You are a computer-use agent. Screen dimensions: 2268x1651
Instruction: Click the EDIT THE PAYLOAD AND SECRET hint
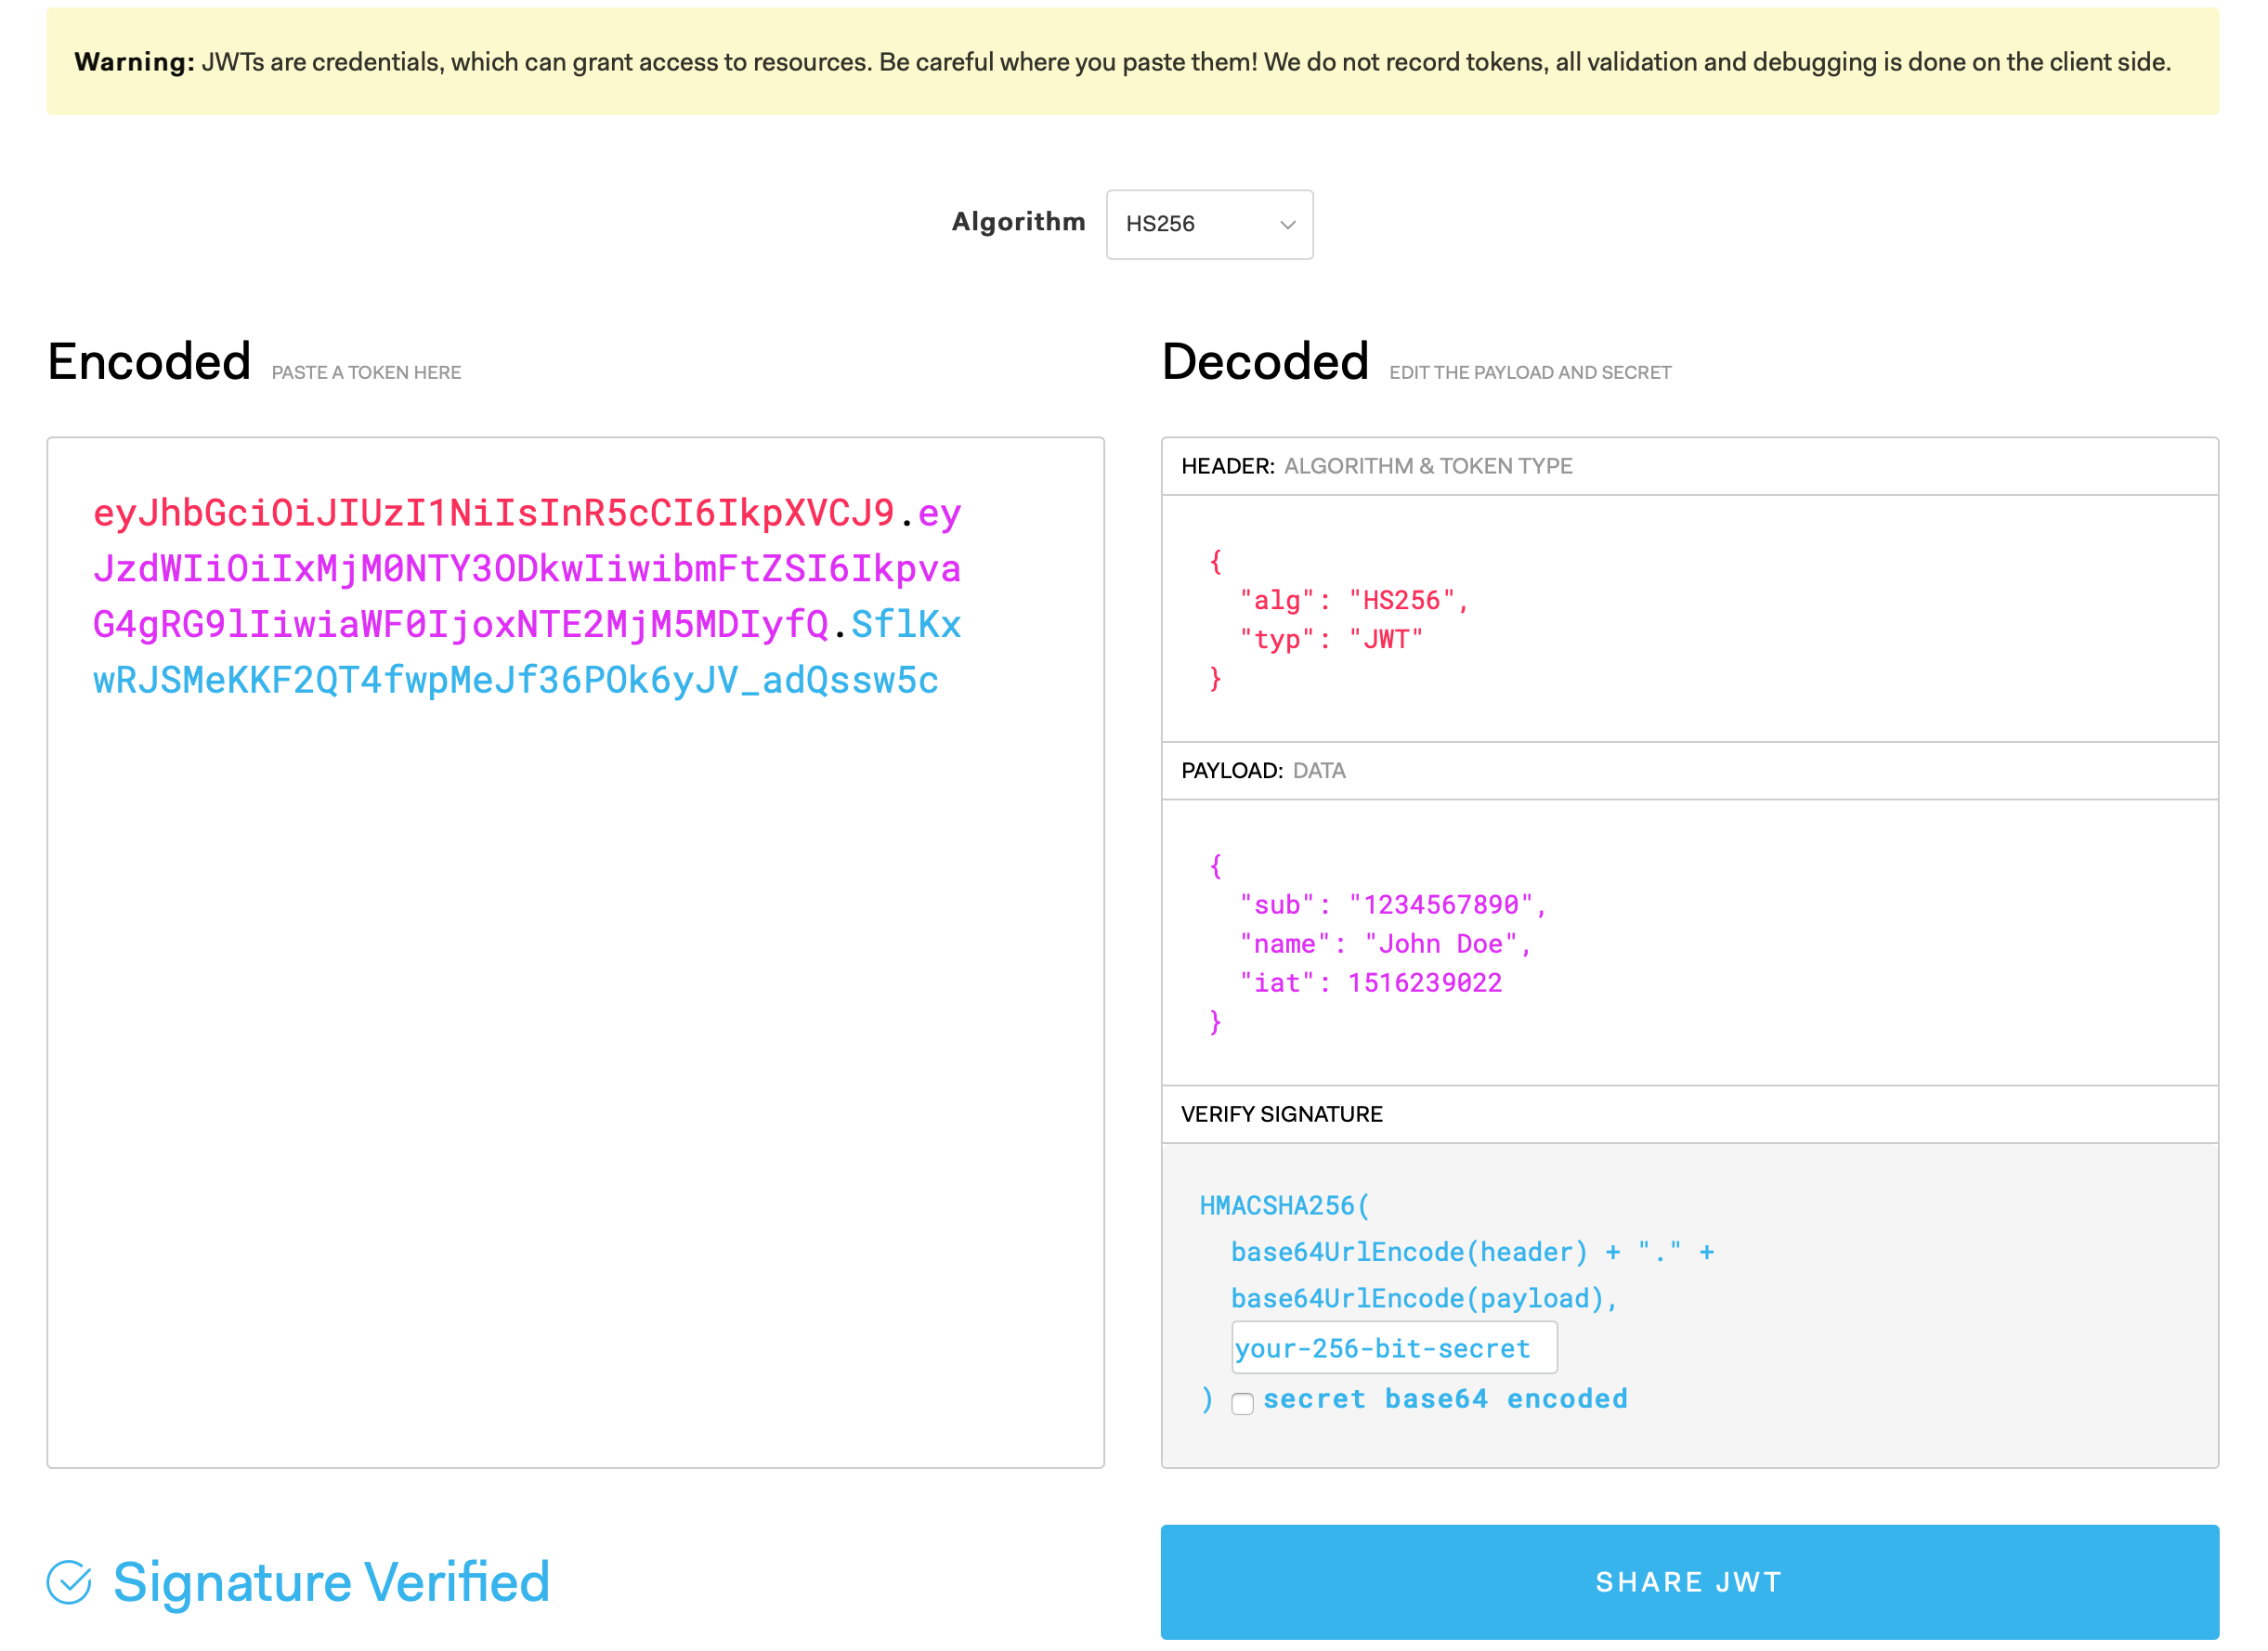pyautogui.click(x=1530, y=372)
